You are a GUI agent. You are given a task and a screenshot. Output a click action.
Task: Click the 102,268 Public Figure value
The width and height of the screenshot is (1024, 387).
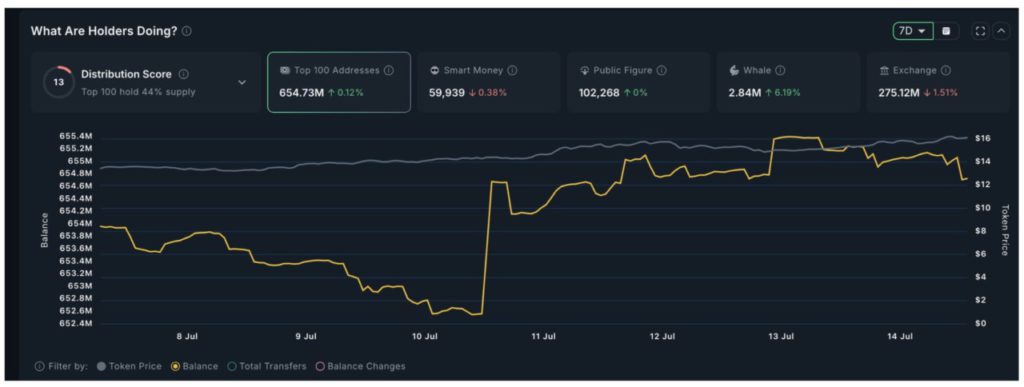[599, 93]
